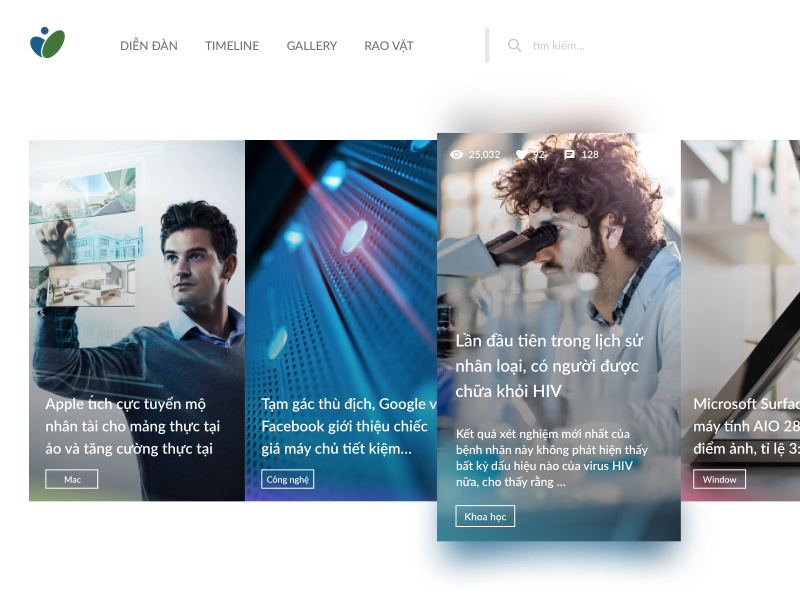Select the Công nghệ category tag
The width and height of the screenshot is (800, 600).
pos(288,479)
